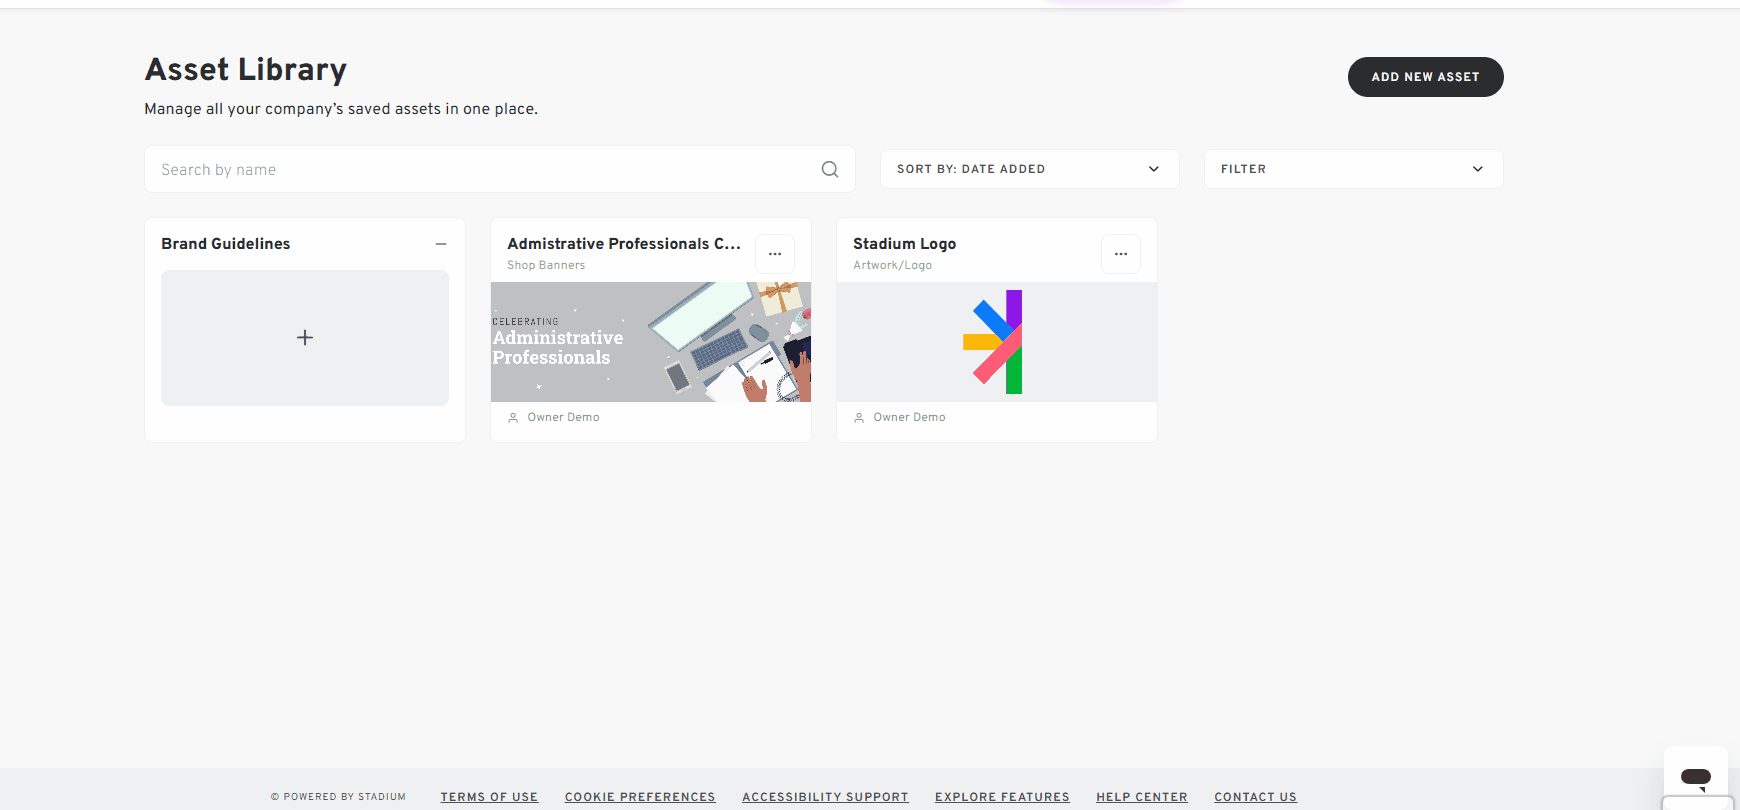Click the Asset Library heading

(246, 69)
